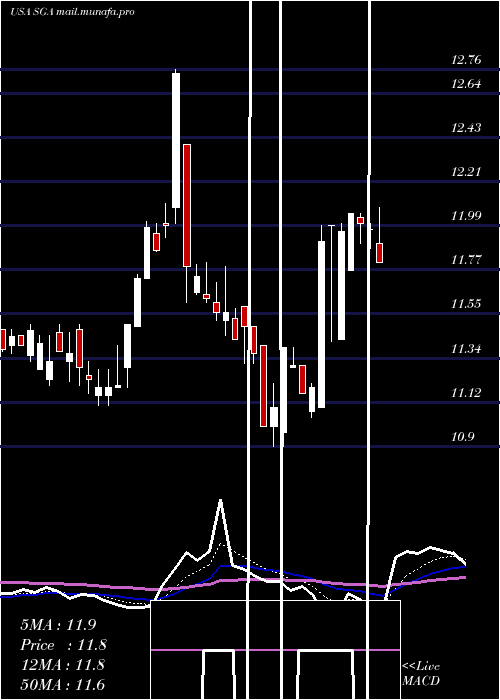Select the 12.64 price level label
This screenshot has width=500, height=700.
[466, 83]
